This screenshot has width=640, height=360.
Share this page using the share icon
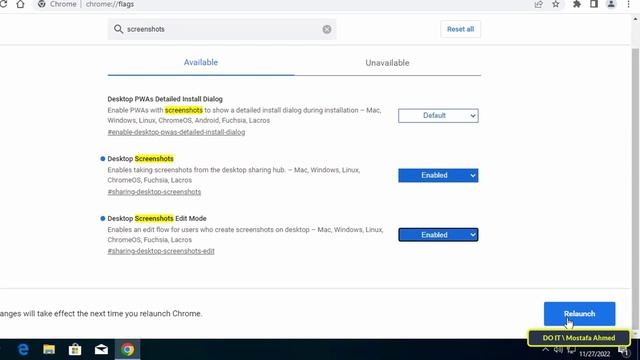(538, 4)
